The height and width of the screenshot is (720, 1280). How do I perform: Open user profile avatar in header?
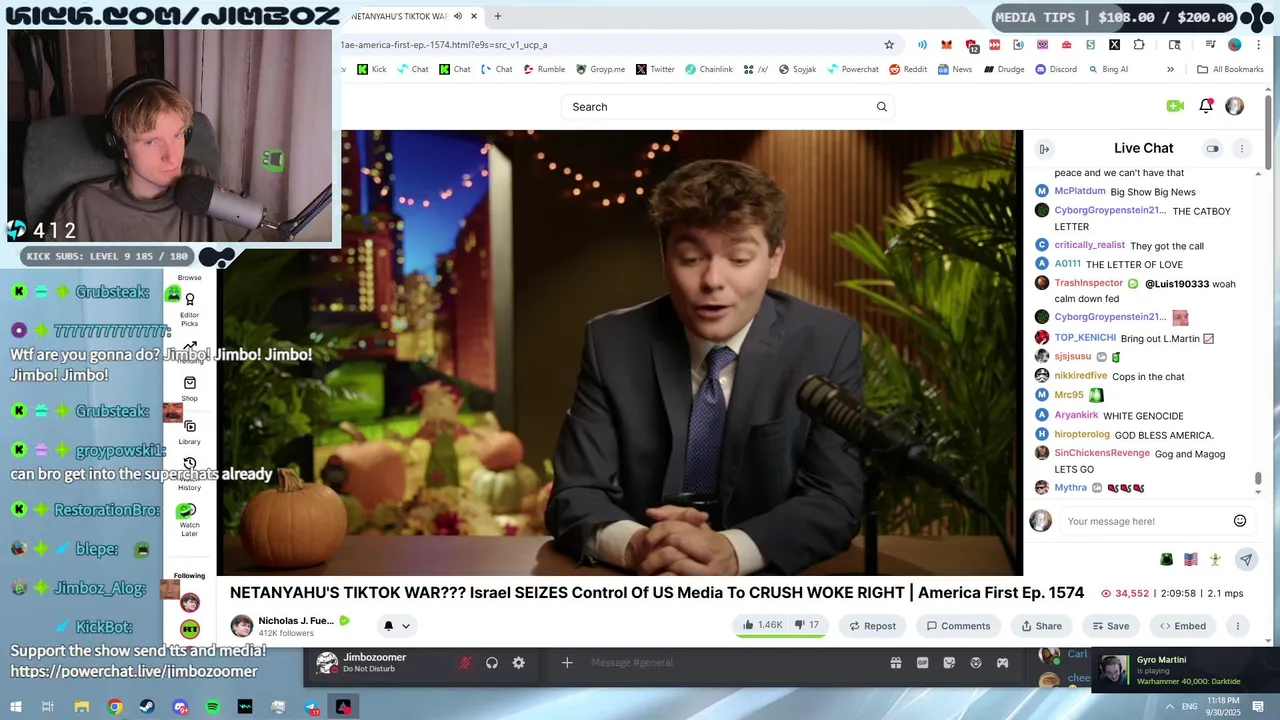(x=1235, y=106)
